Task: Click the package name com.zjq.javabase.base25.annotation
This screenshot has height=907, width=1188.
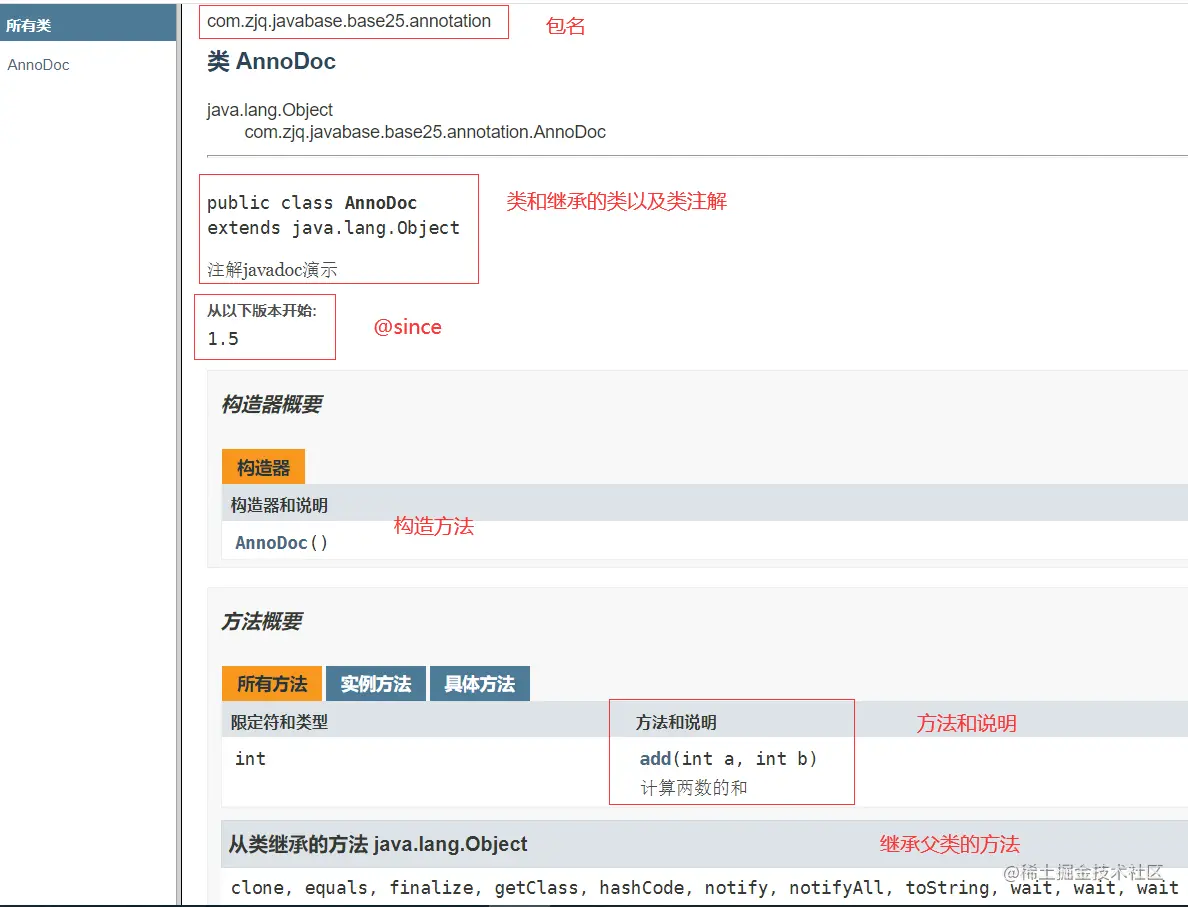Action: [x=349, y=21]
